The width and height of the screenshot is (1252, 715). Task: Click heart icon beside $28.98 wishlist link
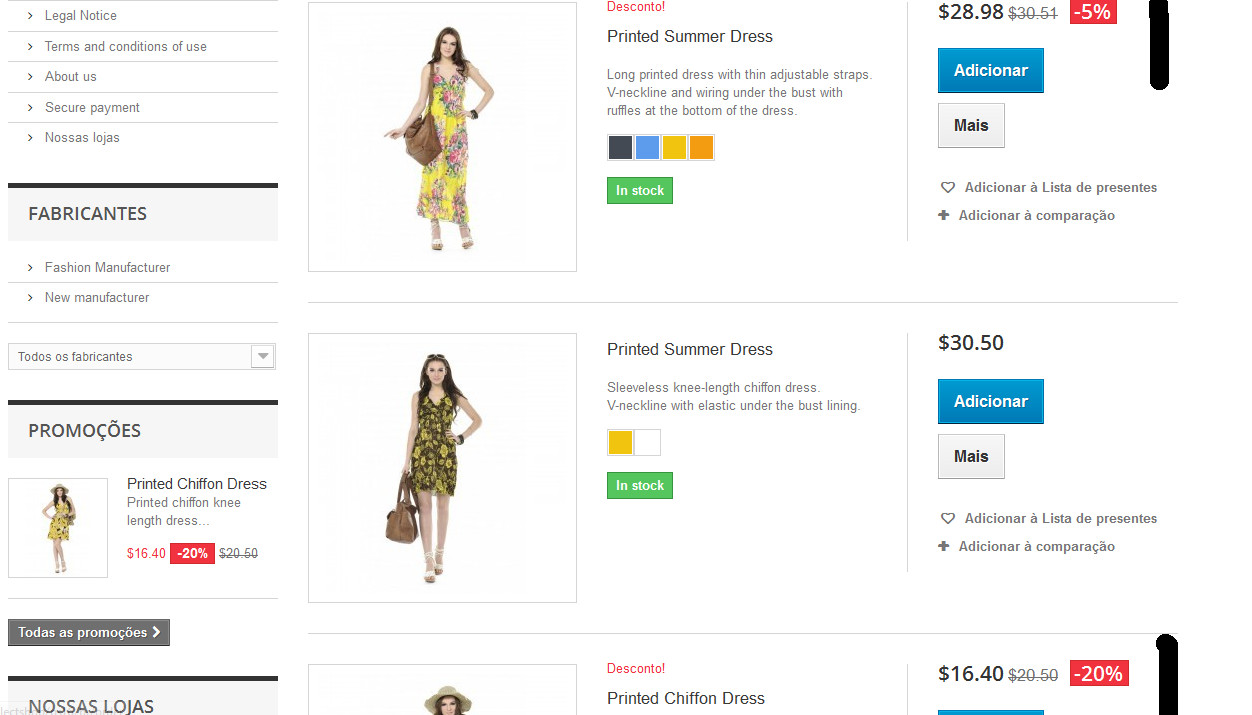[948, 188]
